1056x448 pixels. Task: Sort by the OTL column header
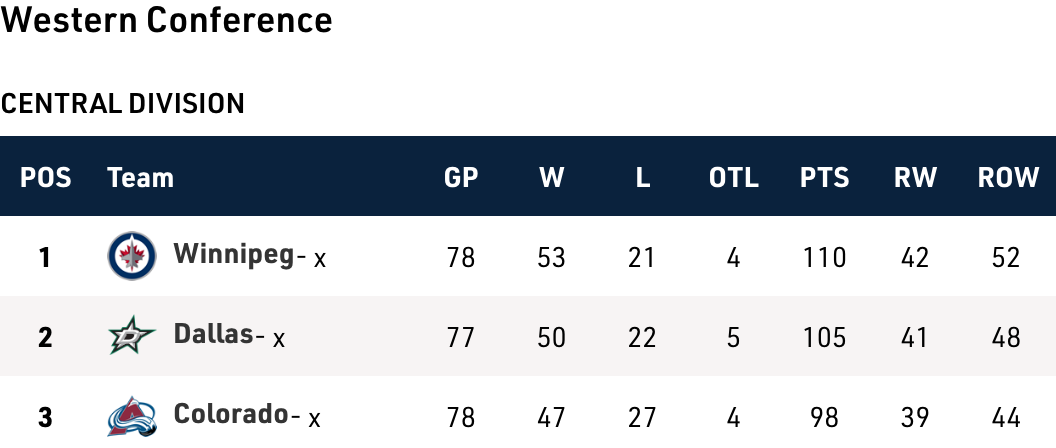734,178
